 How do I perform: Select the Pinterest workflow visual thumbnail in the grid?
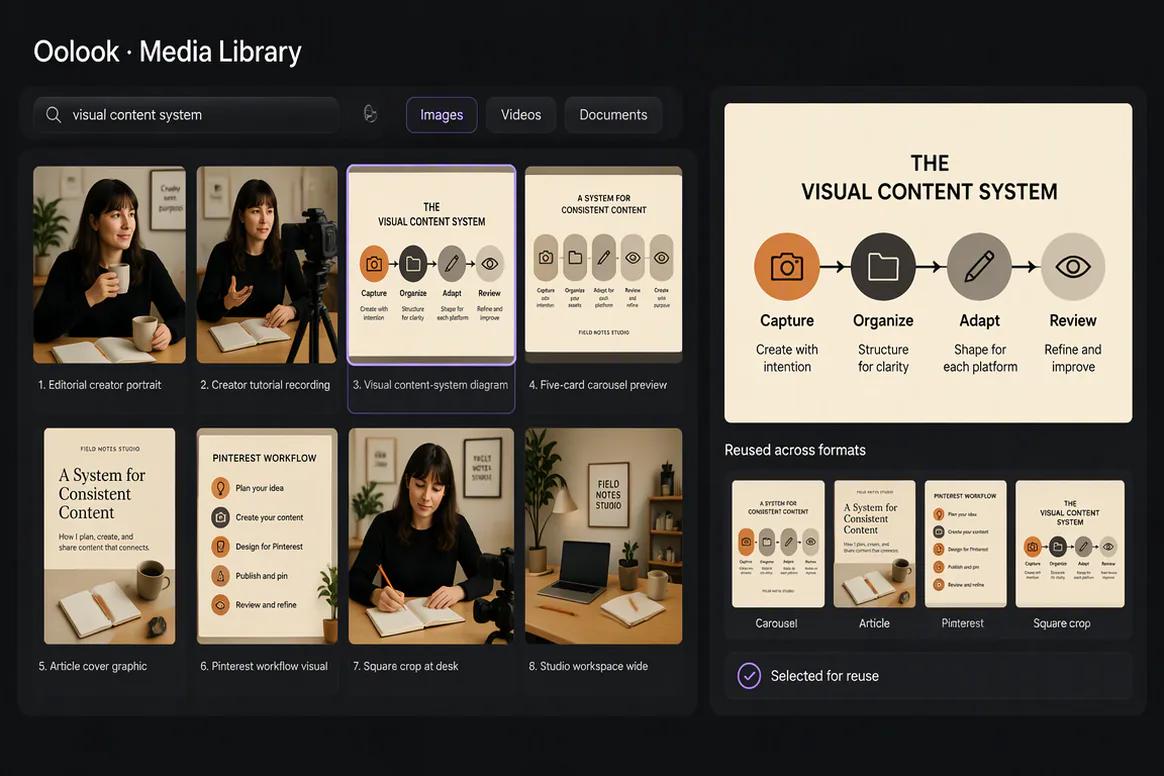pyautogui.click(x=267, y=536)
